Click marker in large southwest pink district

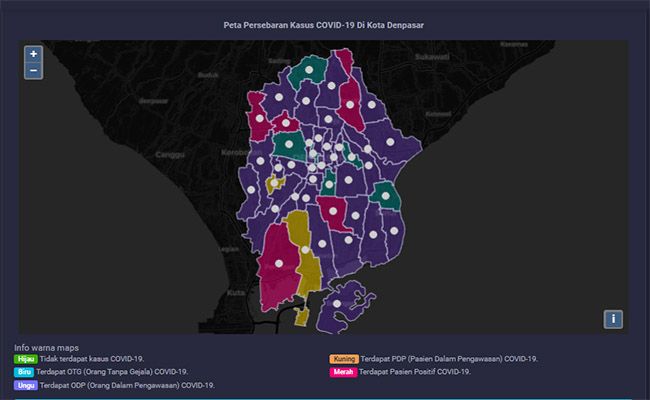click(279, 264)
